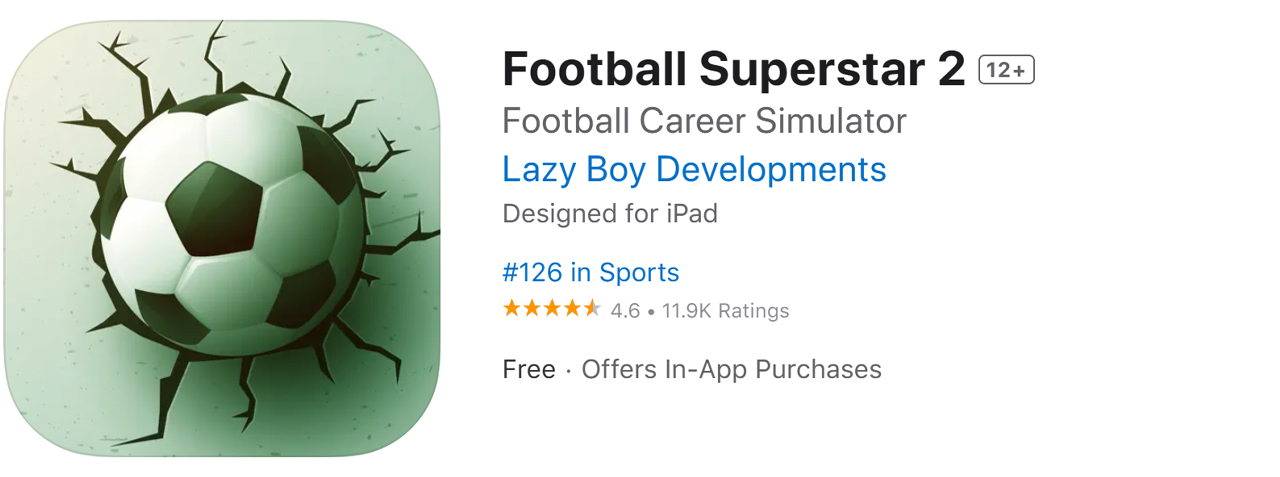
Task: Click the fourth rating star
Action: [x=572, y=309]
